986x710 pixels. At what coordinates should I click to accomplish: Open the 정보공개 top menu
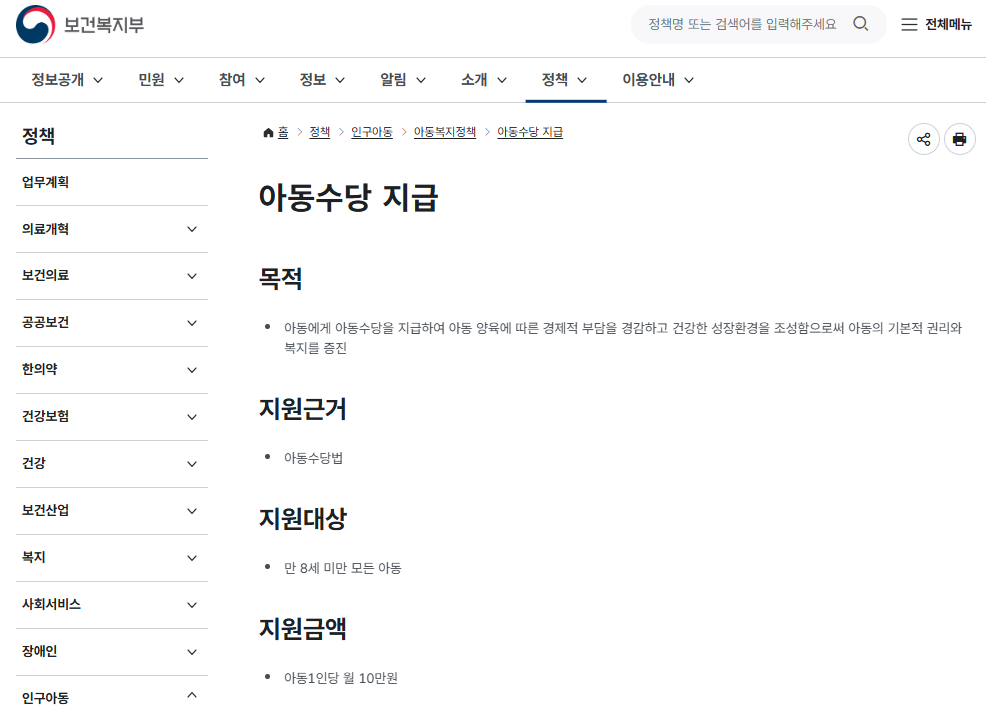[67, 80]
